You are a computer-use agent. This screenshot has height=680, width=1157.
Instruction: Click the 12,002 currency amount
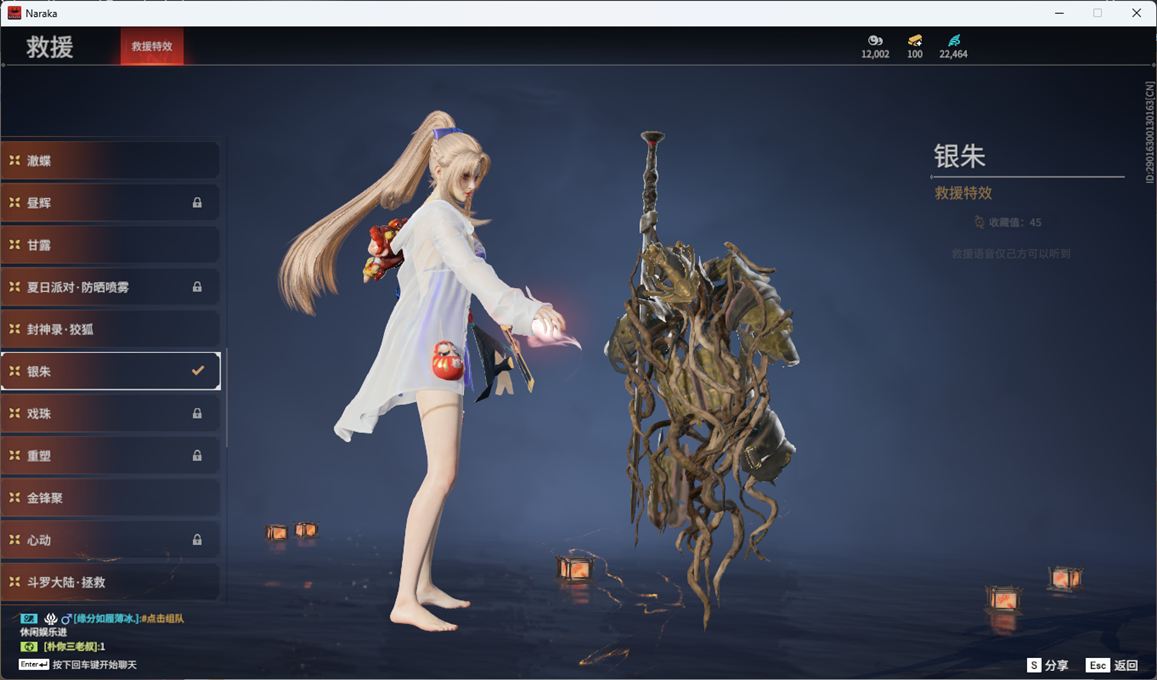875,54
